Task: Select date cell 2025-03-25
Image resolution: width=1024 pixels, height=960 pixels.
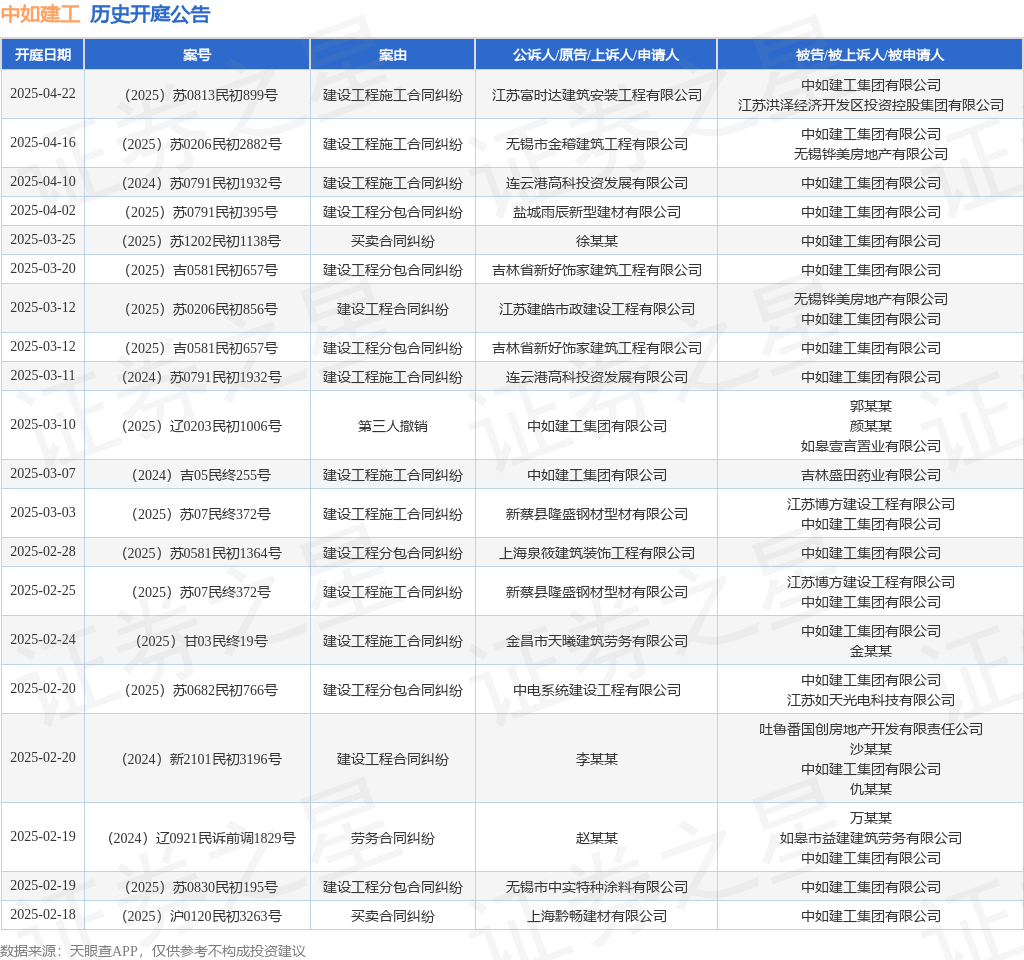Action: [43, 240]
